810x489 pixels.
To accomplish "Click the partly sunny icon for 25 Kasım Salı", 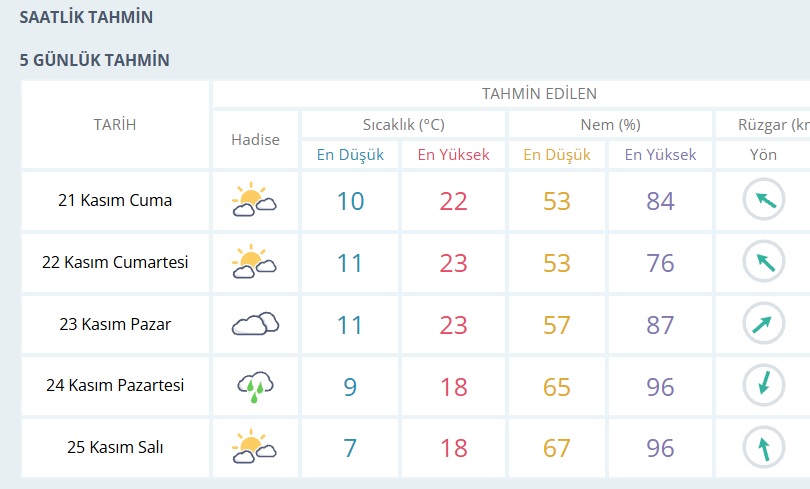I will point(254,448).
